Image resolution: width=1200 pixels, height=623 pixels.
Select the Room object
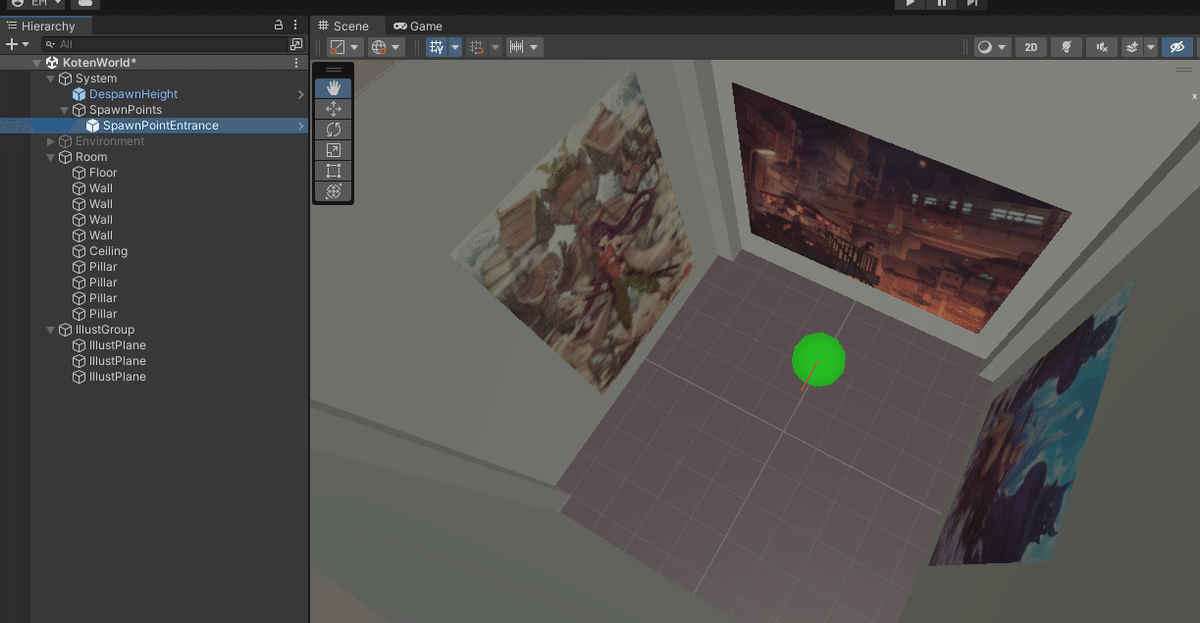(x=91, y=157)
